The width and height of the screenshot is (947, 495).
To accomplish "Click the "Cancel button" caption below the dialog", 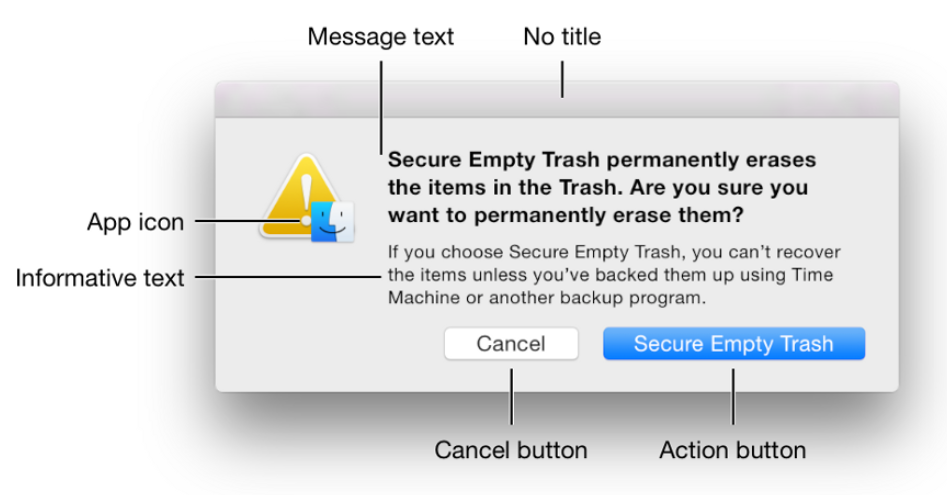I will 510,450.
